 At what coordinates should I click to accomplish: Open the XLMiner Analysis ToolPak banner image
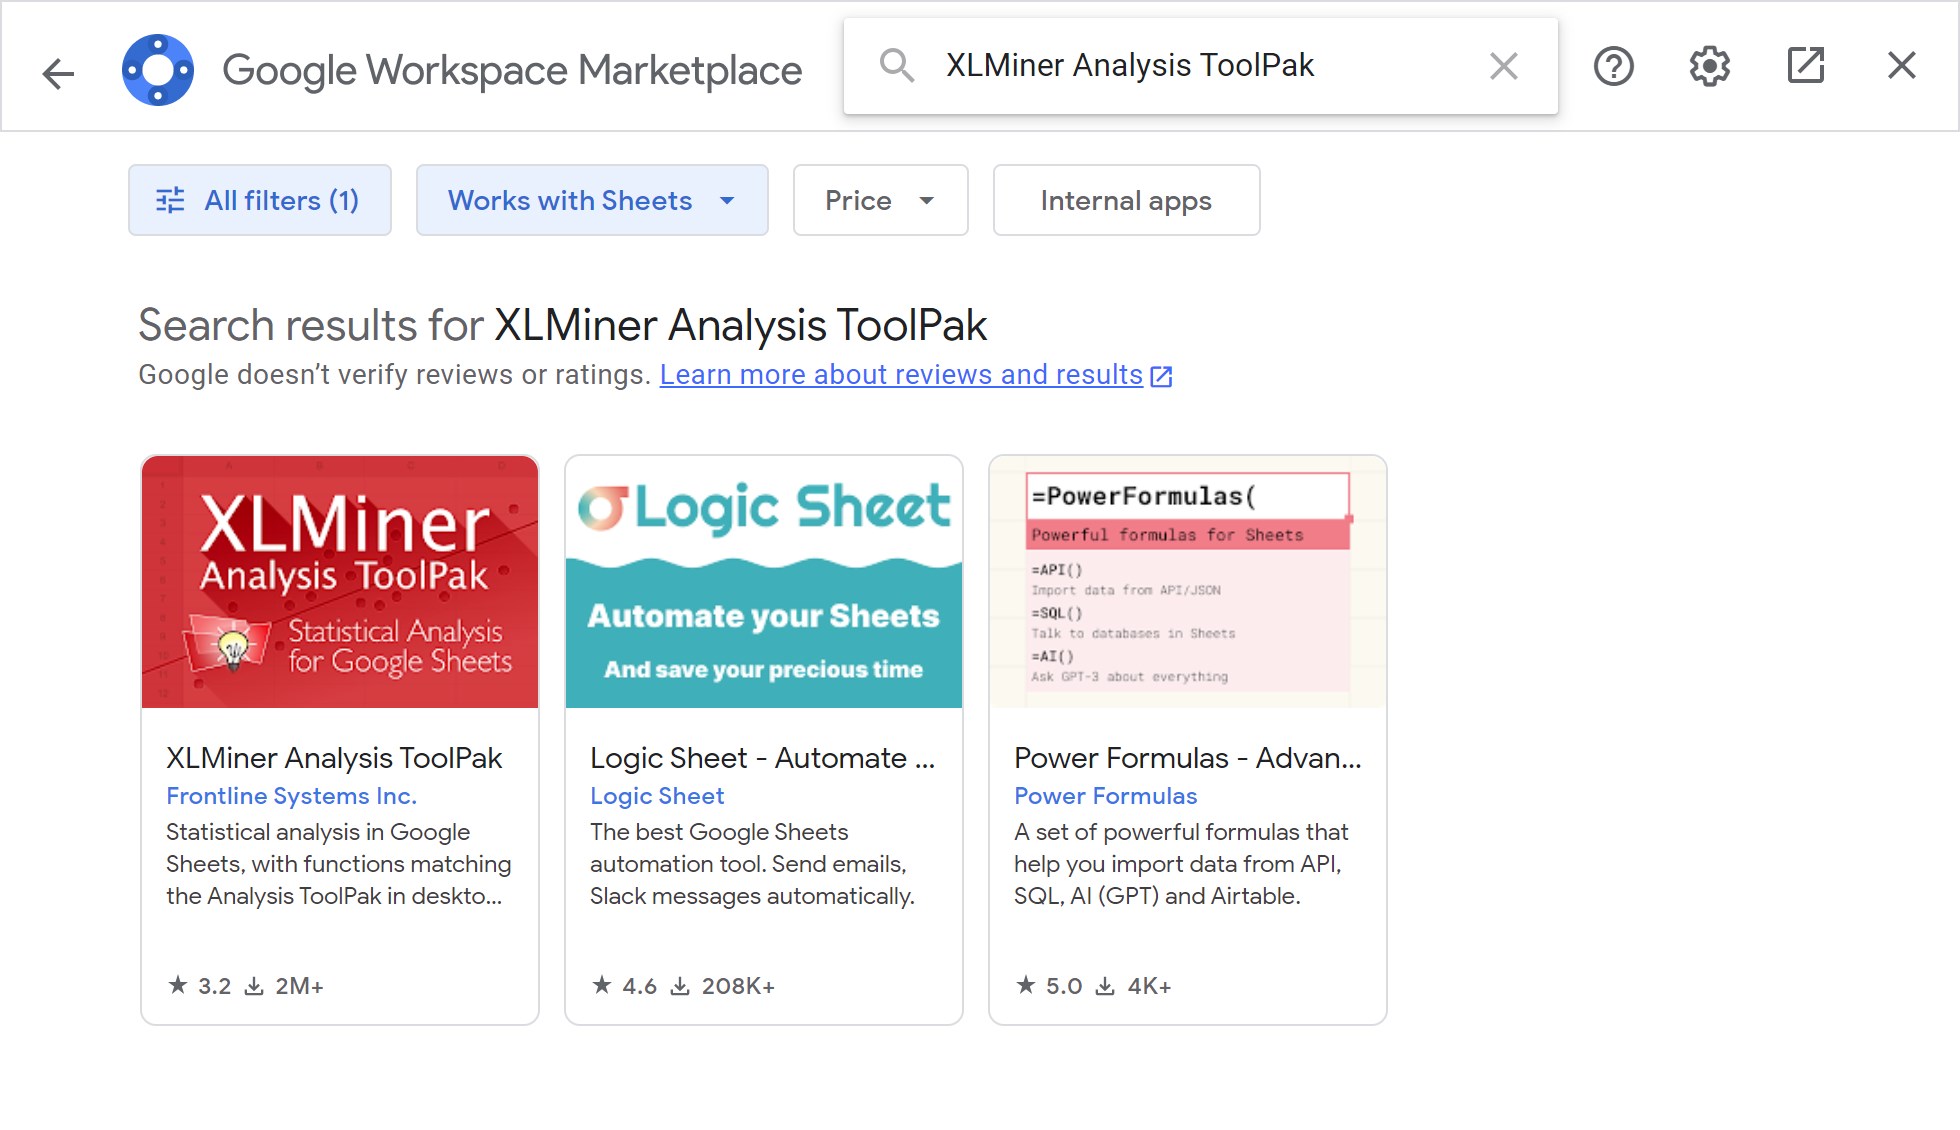(340, 582)
